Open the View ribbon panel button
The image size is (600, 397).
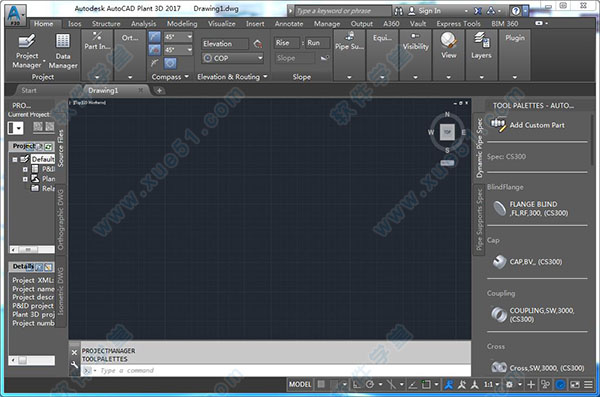click(448, 46)
